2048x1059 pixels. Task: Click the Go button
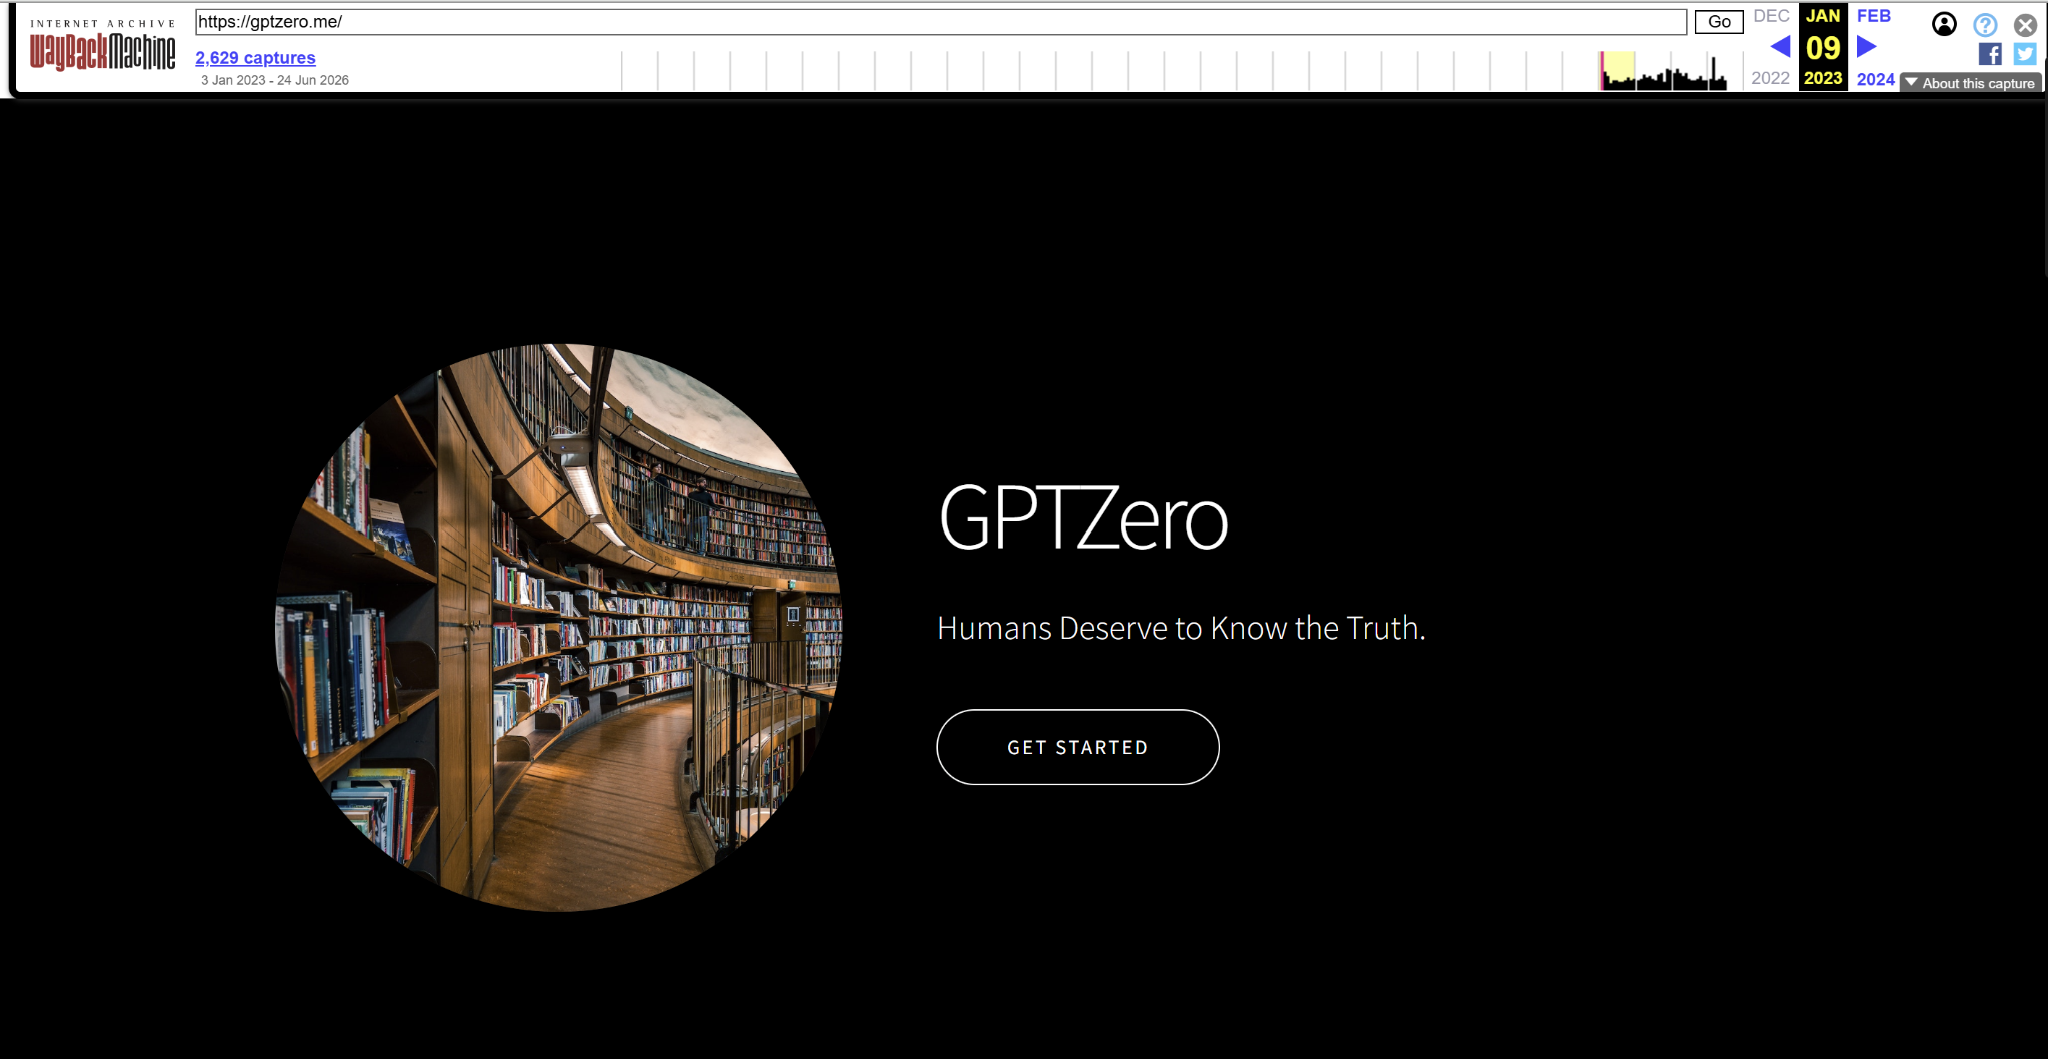[1719, 22]
